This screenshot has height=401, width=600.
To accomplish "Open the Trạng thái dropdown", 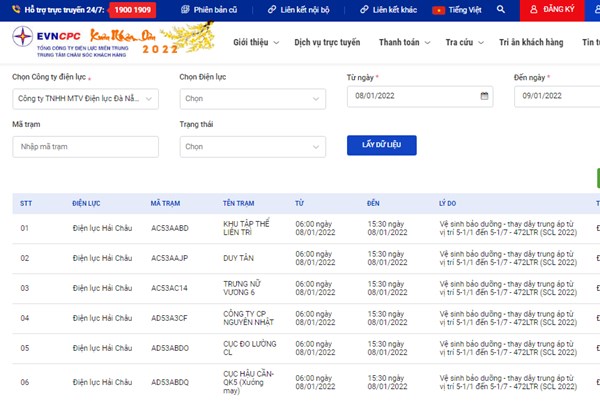I will pos(253,147).
